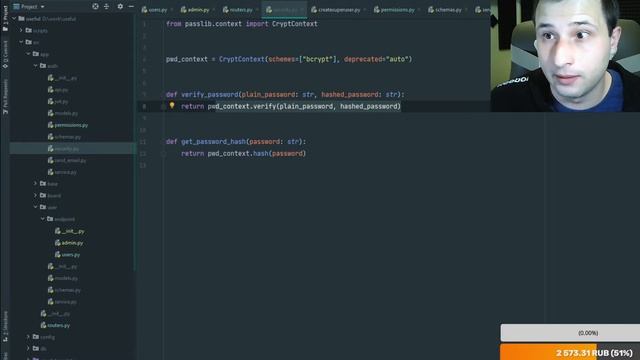The width and height of the screenshot is (640, 360).
Task: Collapse the endpoint folder
Action: 42,219
